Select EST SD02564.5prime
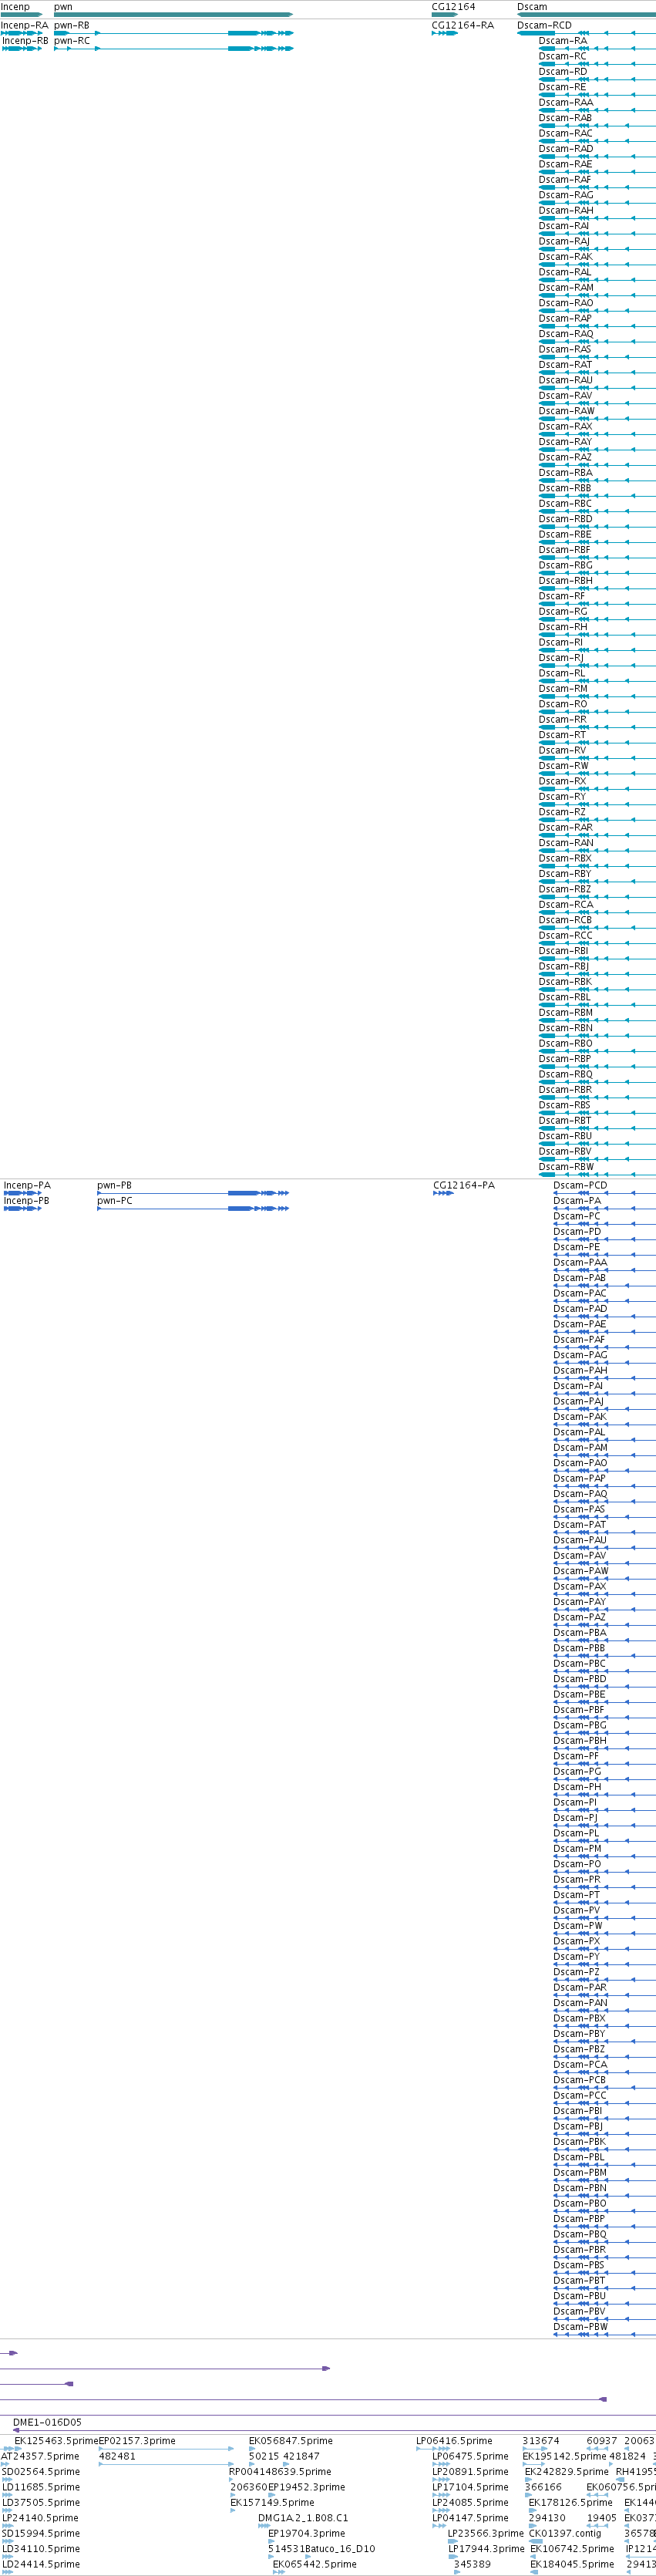The height and width of the screenshot is (2576, 656). (x=41, y=2472)
